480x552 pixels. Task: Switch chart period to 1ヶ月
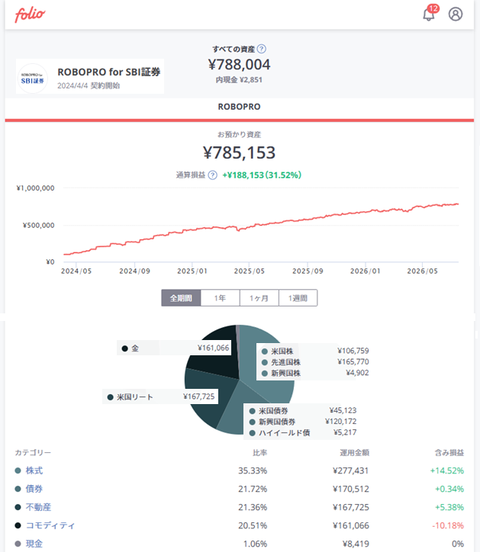click(x=259, y=298)
